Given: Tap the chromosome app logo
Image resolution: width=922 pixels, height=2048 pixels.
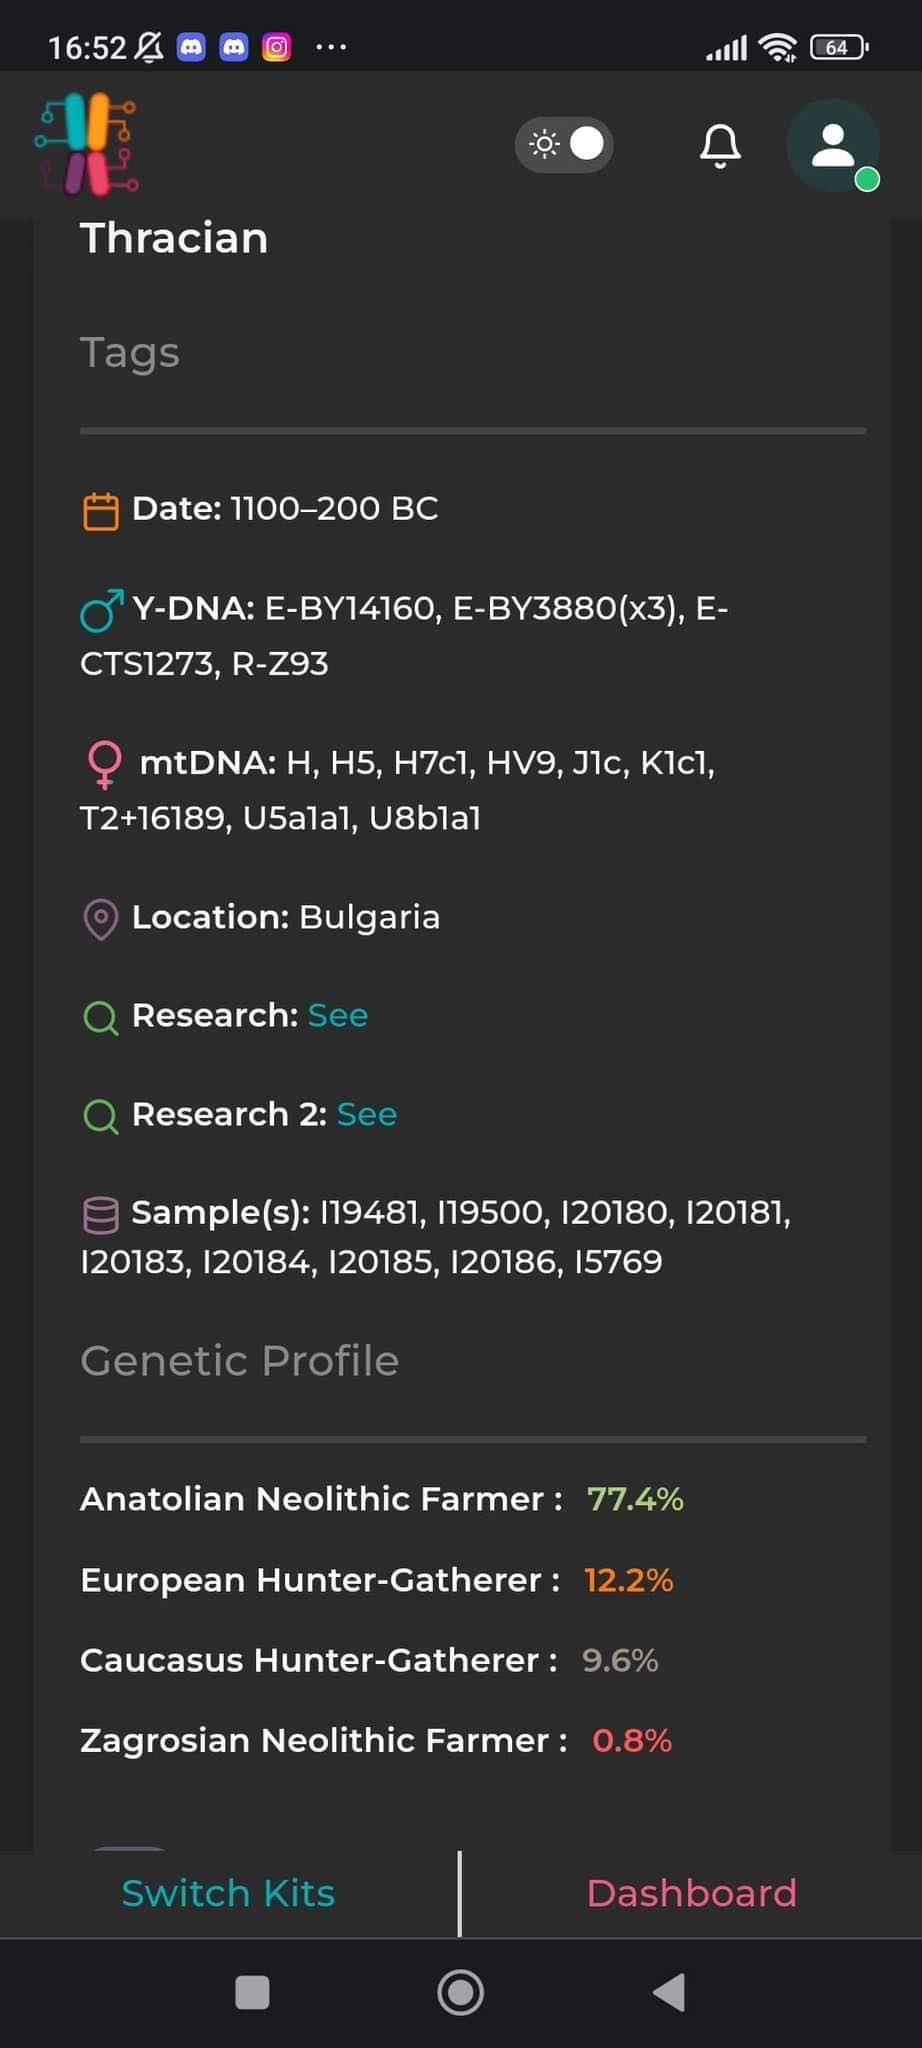Looking at the screenshot, I should pos(87,144).
